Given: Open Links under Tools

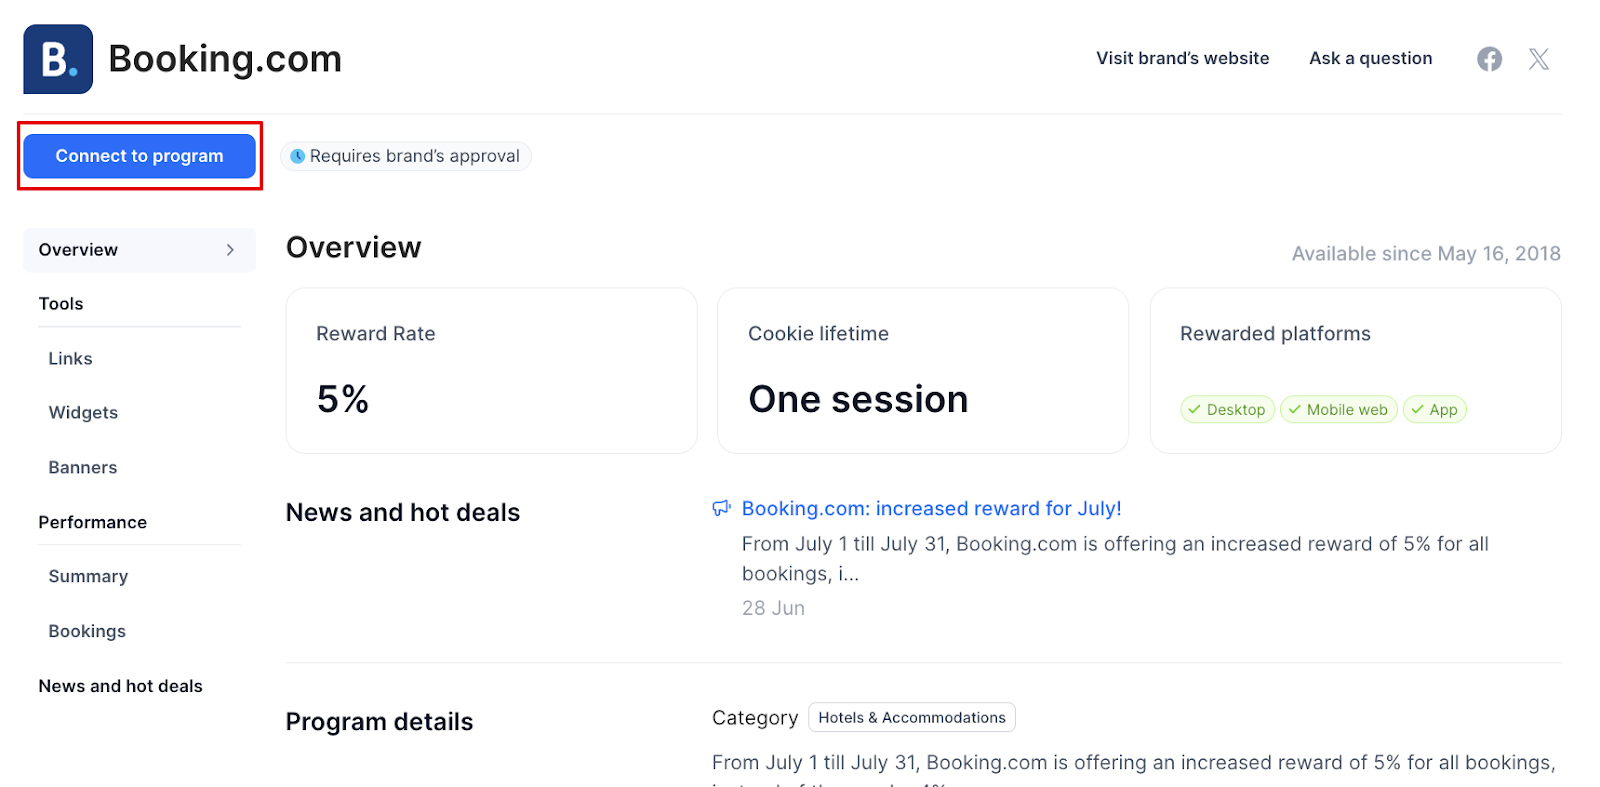Looking at the screenshot, I should point(70,358).
